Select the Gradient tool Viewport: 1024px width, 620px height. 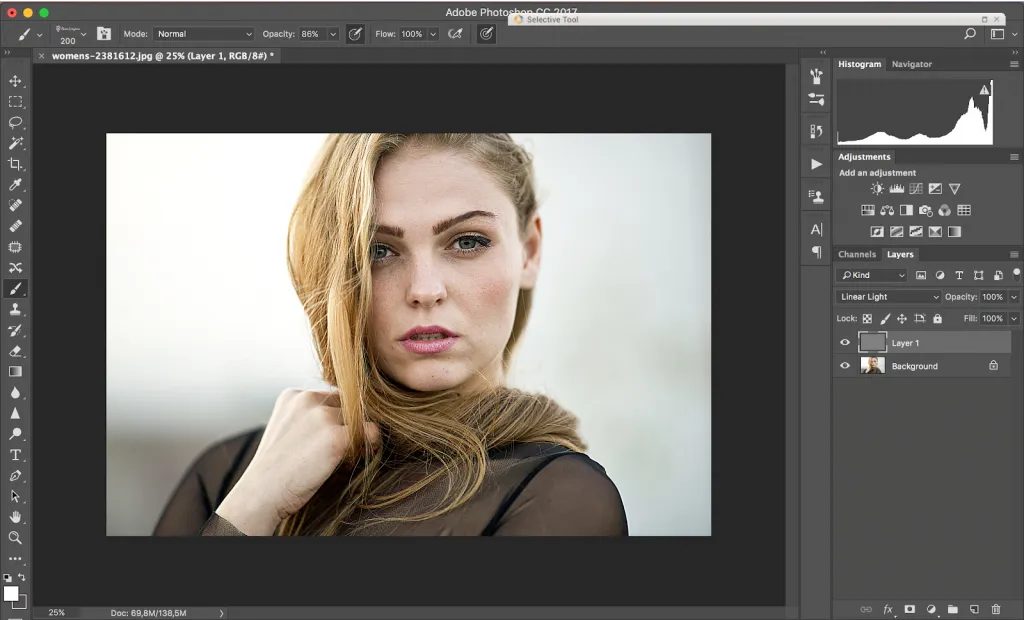tap(15, 372)
